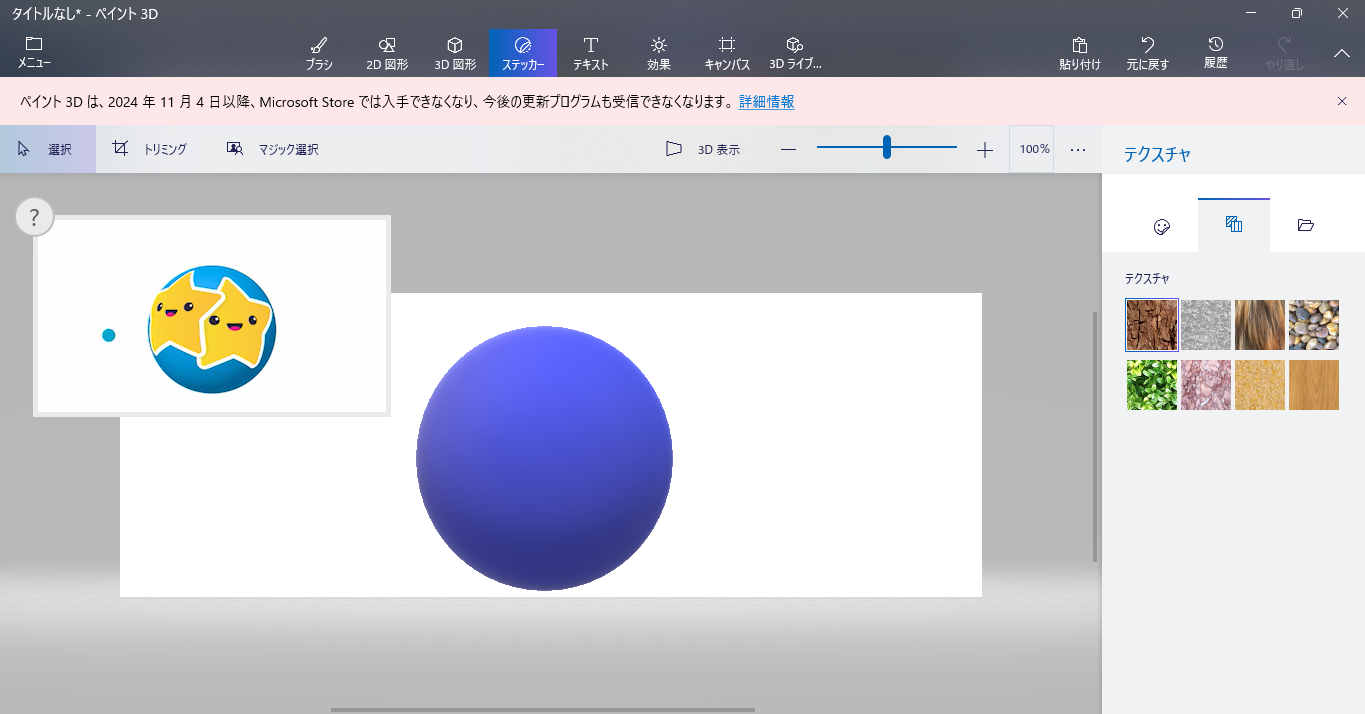
Task: Open the Menu (メニュー) folder
Action: click(34, 53)
